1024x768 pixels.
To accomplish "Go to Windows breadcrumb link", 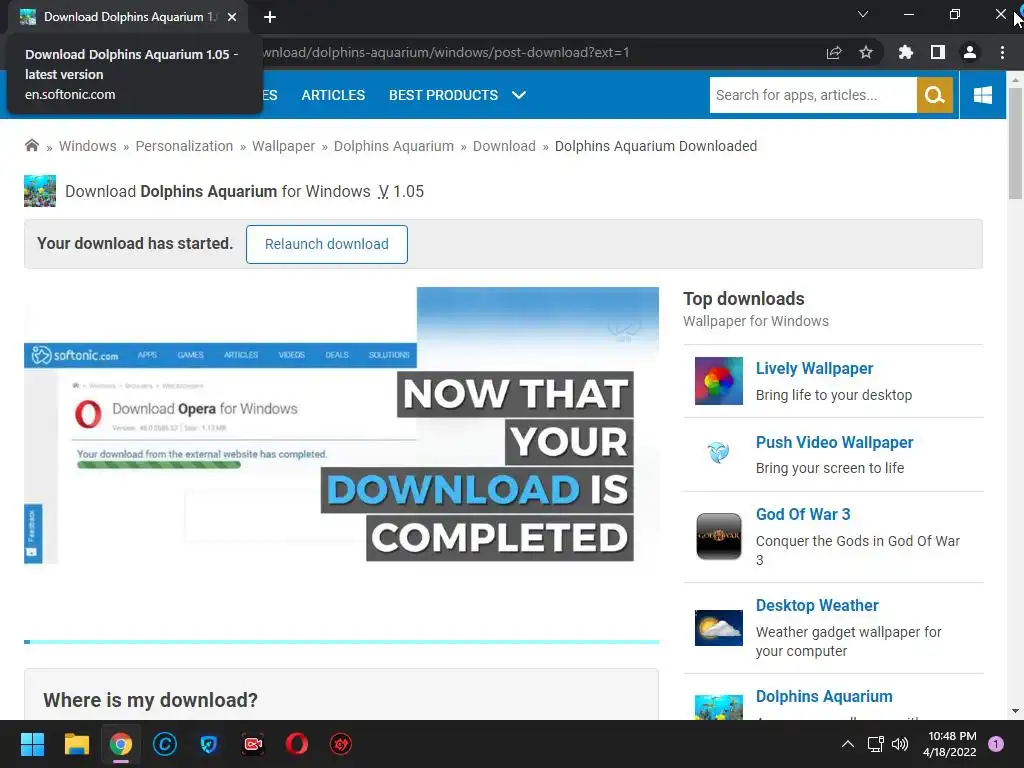I will pyautogui.click(x=88, y=146).
